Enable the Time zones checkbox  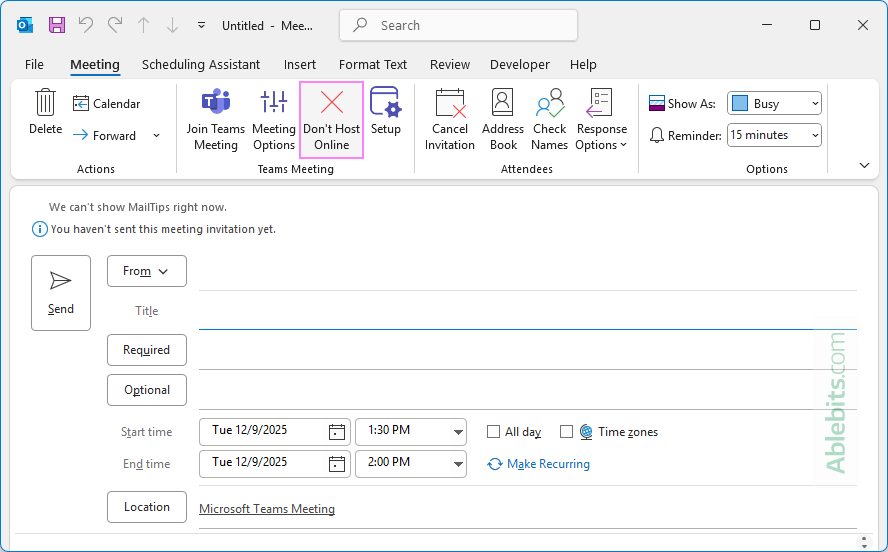tap(566, 432)
